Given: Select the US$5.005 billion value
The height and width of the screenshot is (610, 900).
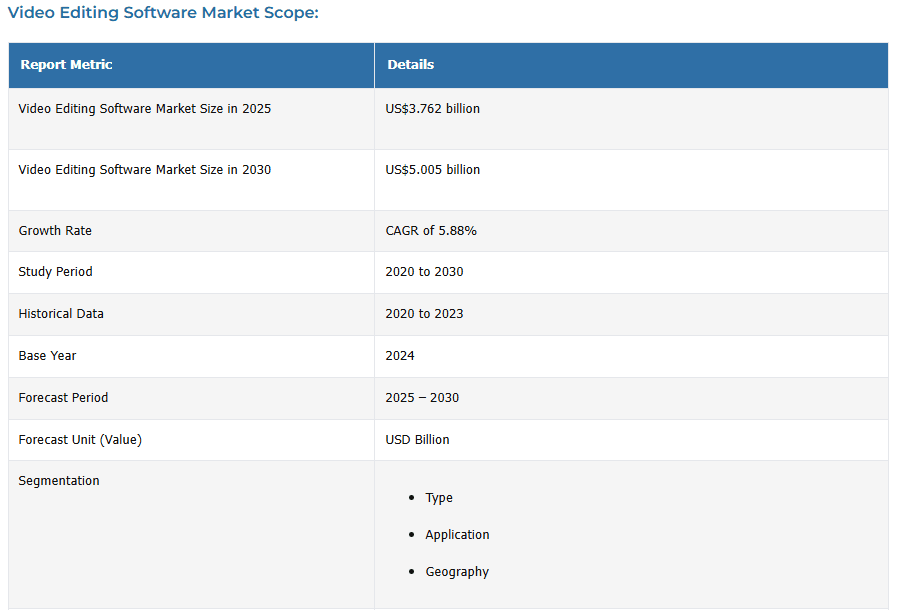Looking at the screenshot, I should [x=432, y=170].
